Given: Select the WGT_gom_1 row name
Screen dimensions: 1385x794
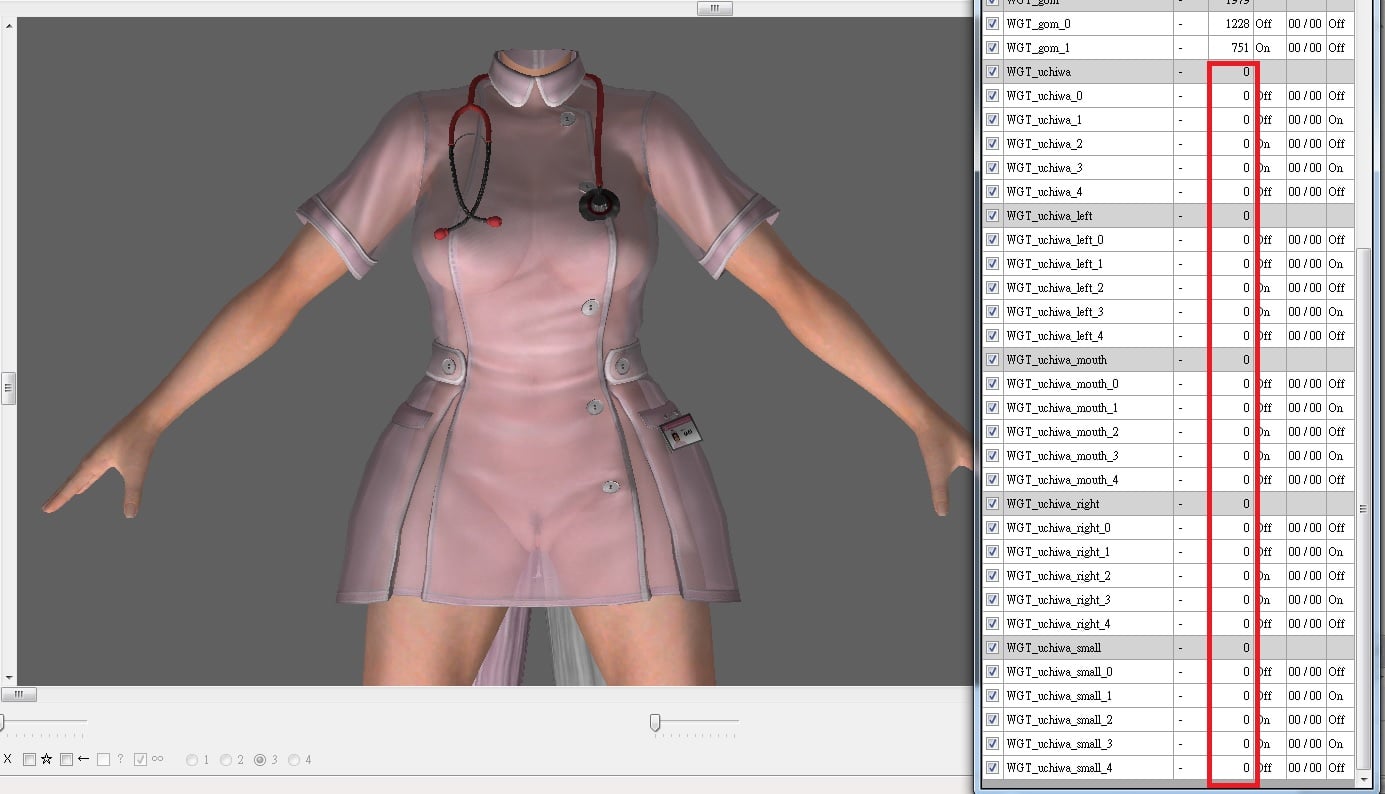Looking at the screenshot, I should (1038, 48).
